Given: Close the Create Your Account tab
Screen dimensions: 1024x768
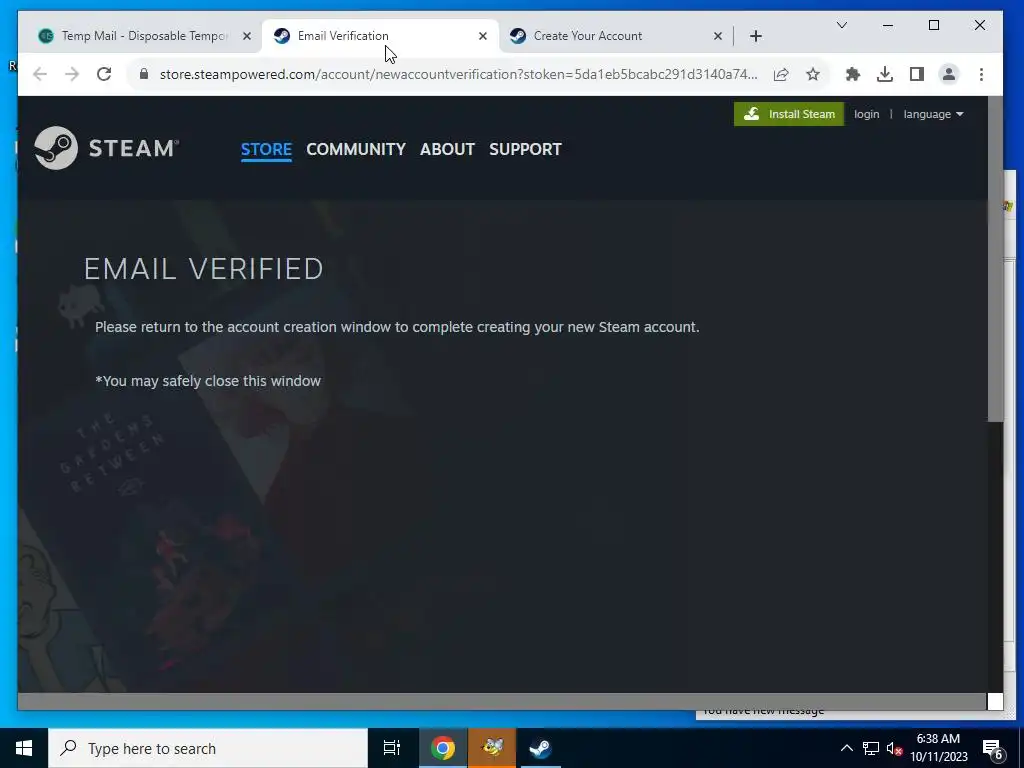Looking at the screenshot, I should [718, 37].
